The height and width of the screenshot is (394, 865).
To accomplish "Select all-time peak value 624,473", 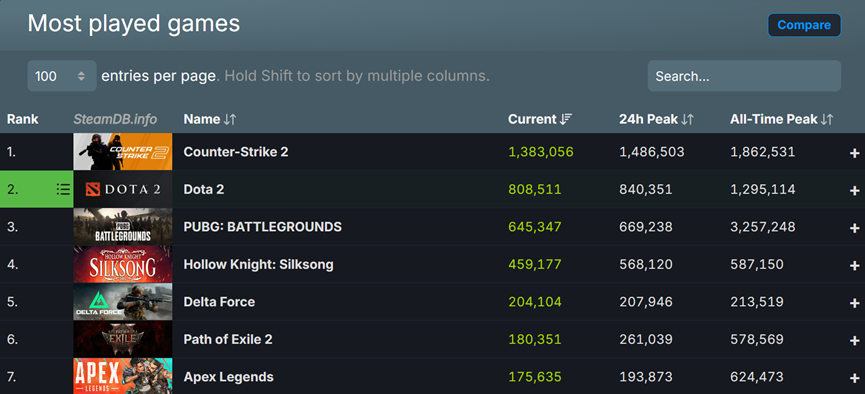I will (x=756, y=377).
